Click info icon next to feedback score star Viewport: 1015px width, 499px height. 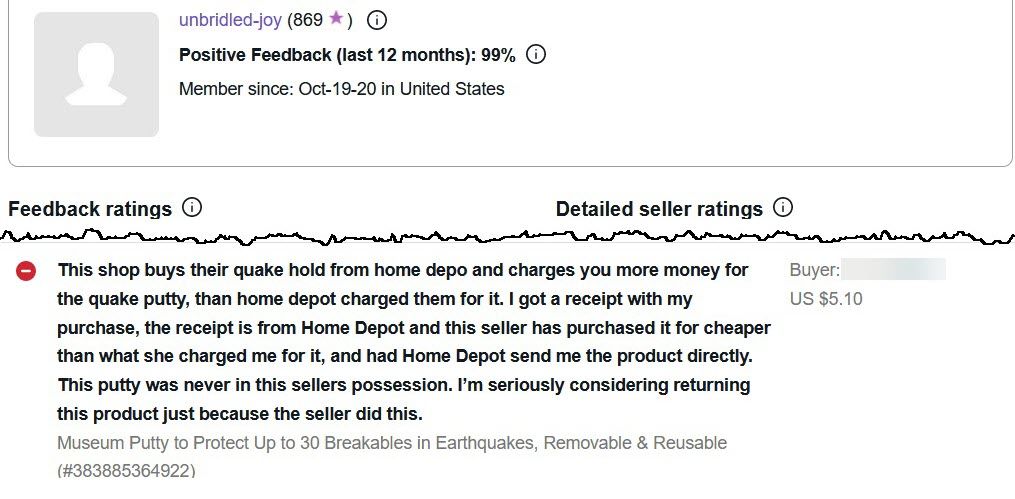(x=376, y=19)
